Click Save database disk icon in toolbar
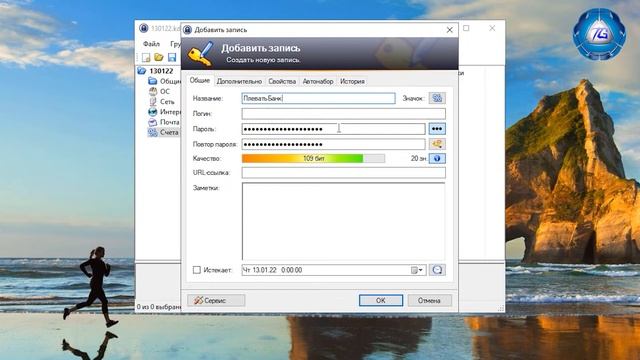Image resolution: width=640 pixels, height=360 pixels. coord(172,57)
